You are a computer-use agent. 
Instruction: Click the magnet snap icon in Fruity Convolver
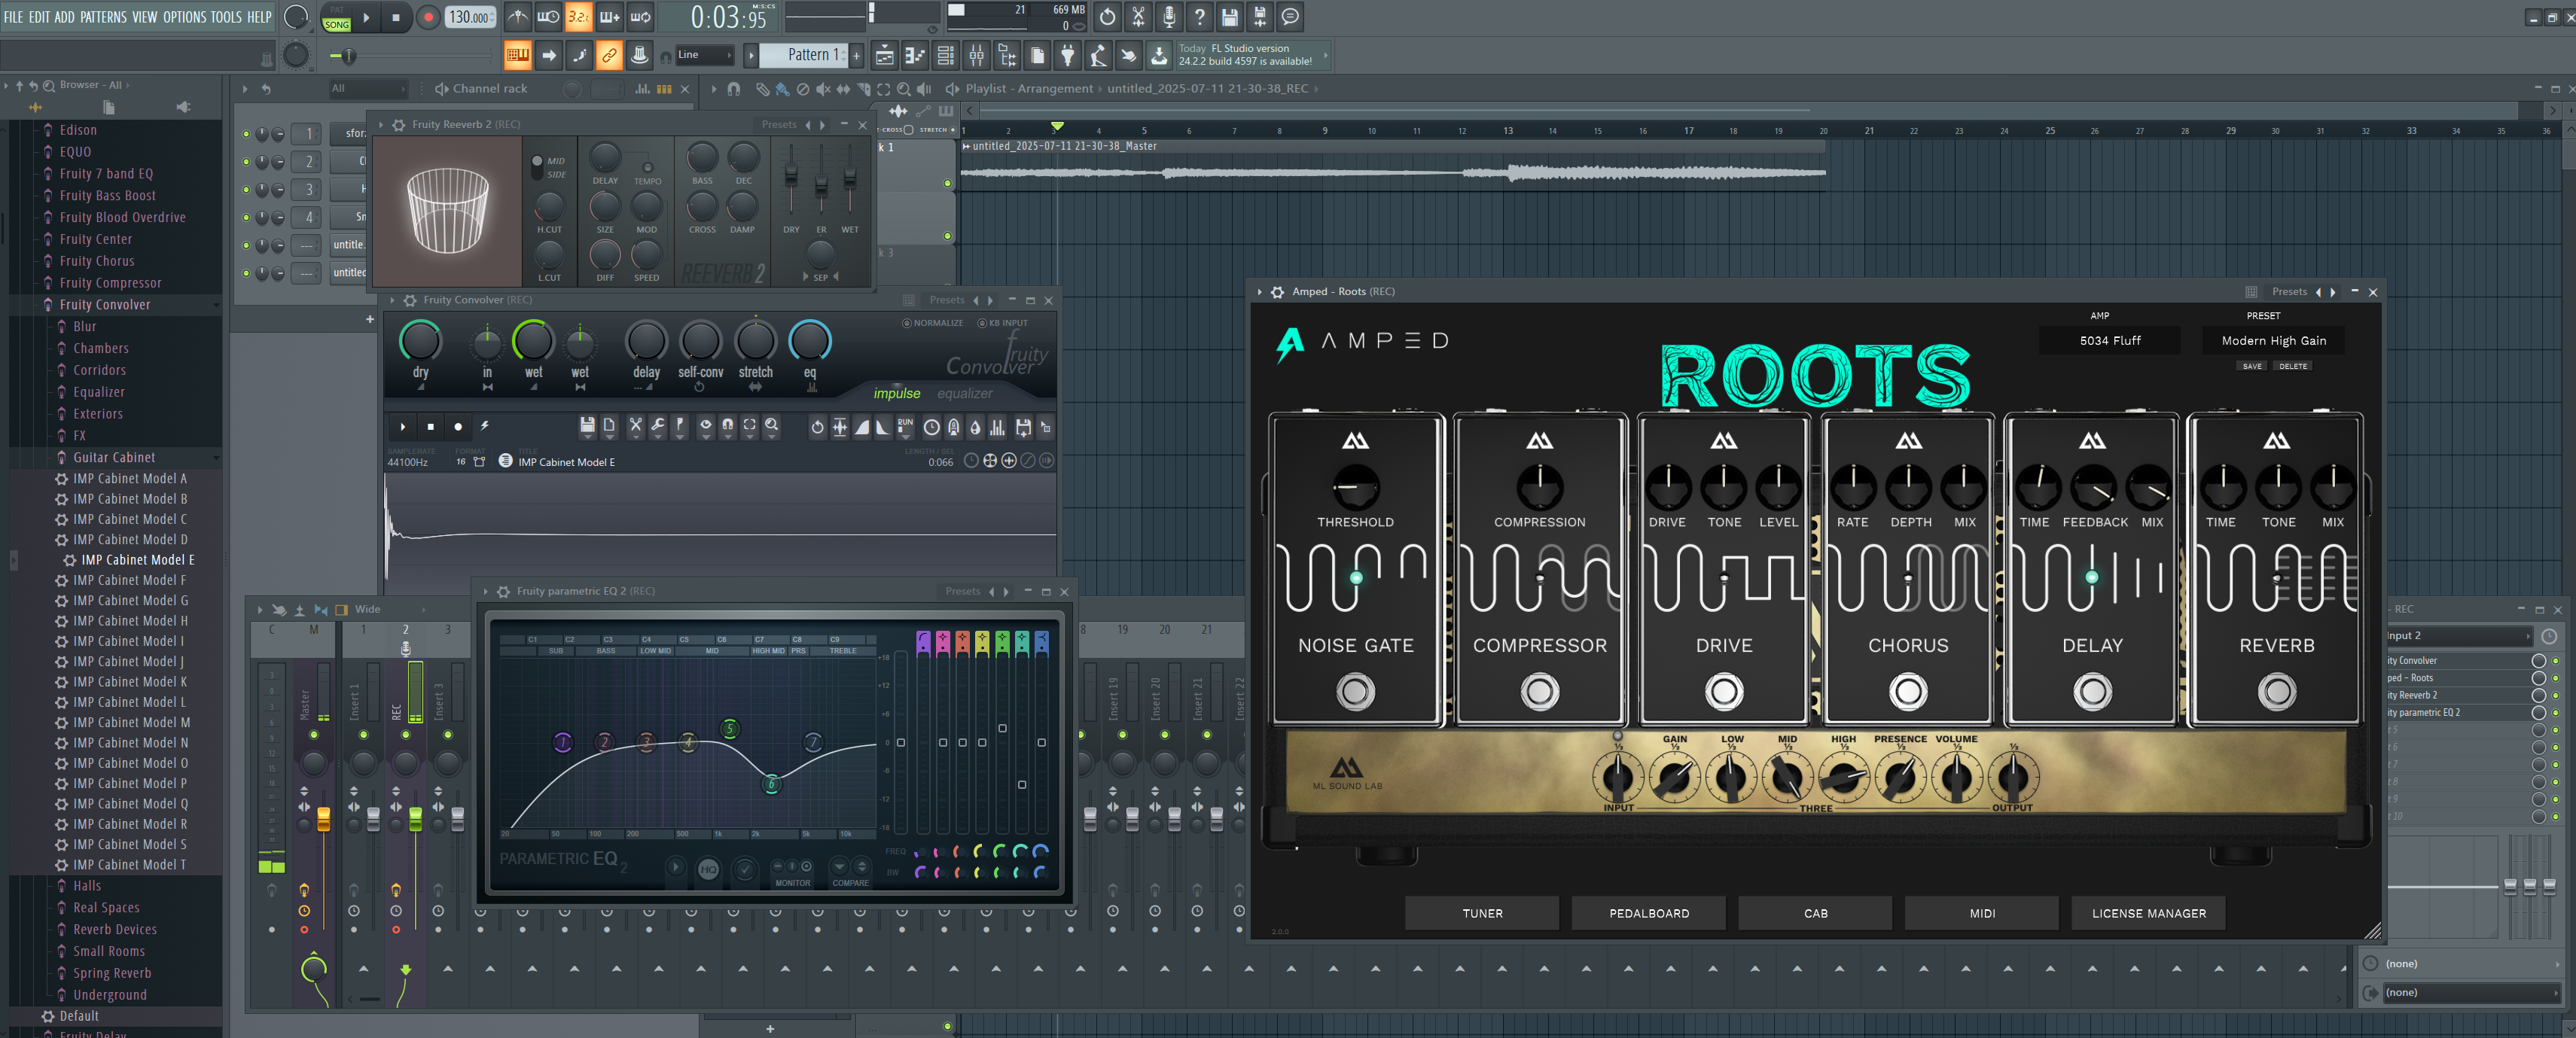pos(727,426)
